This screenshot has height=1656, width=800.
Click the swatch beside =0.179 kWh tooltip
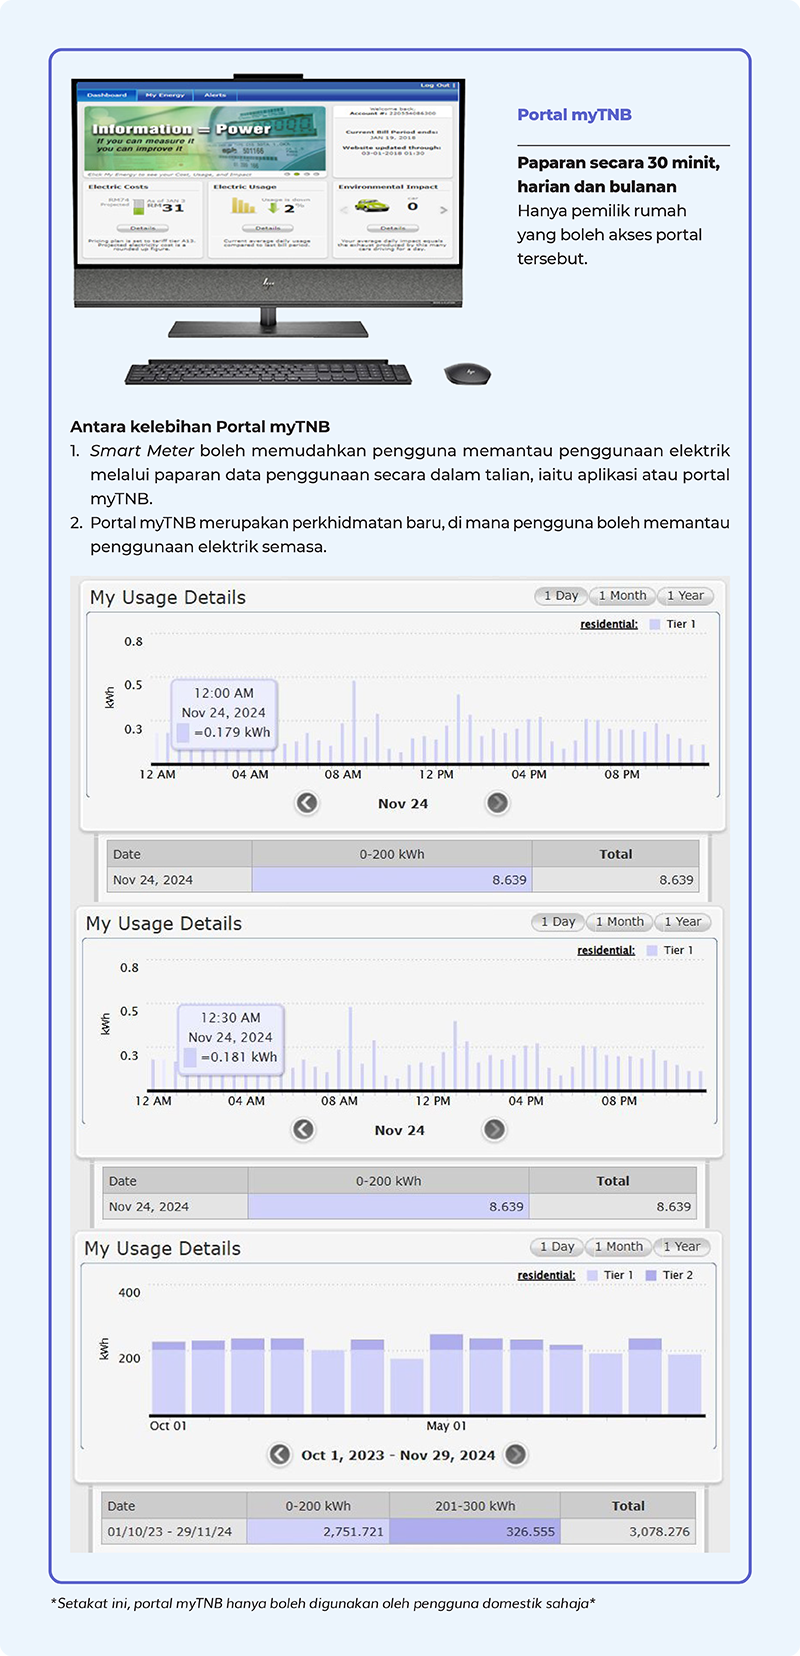pos(183,732)
